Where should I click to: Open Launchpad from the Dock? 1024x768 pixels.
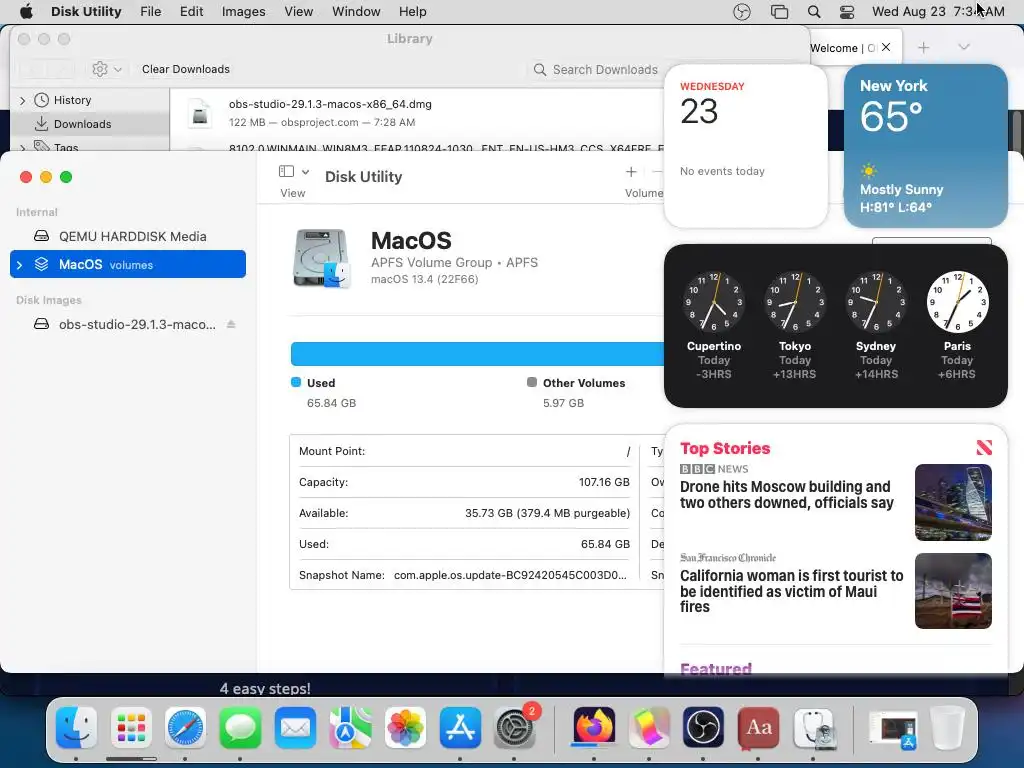coord(131,728)
